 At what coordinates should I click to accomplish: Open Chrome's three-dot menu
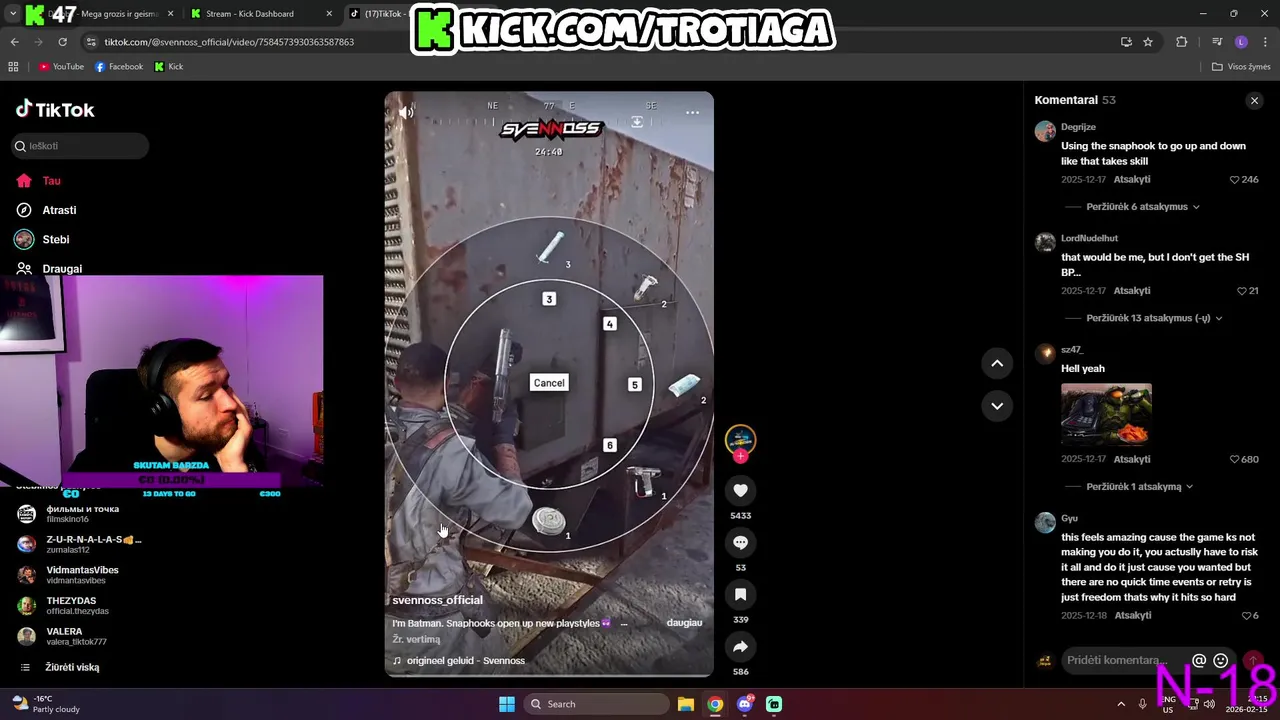pos(1265,42)
